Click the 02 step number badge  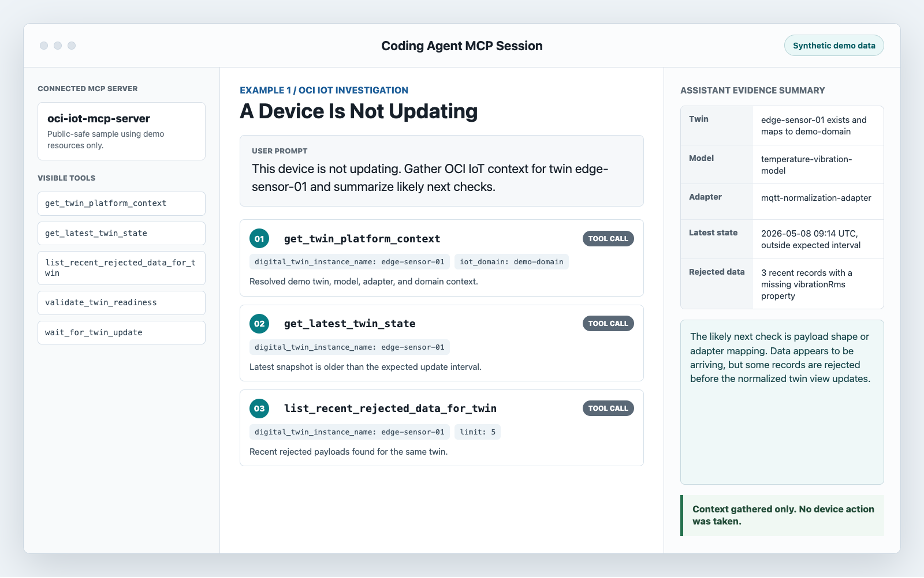(x=259, y=323)
